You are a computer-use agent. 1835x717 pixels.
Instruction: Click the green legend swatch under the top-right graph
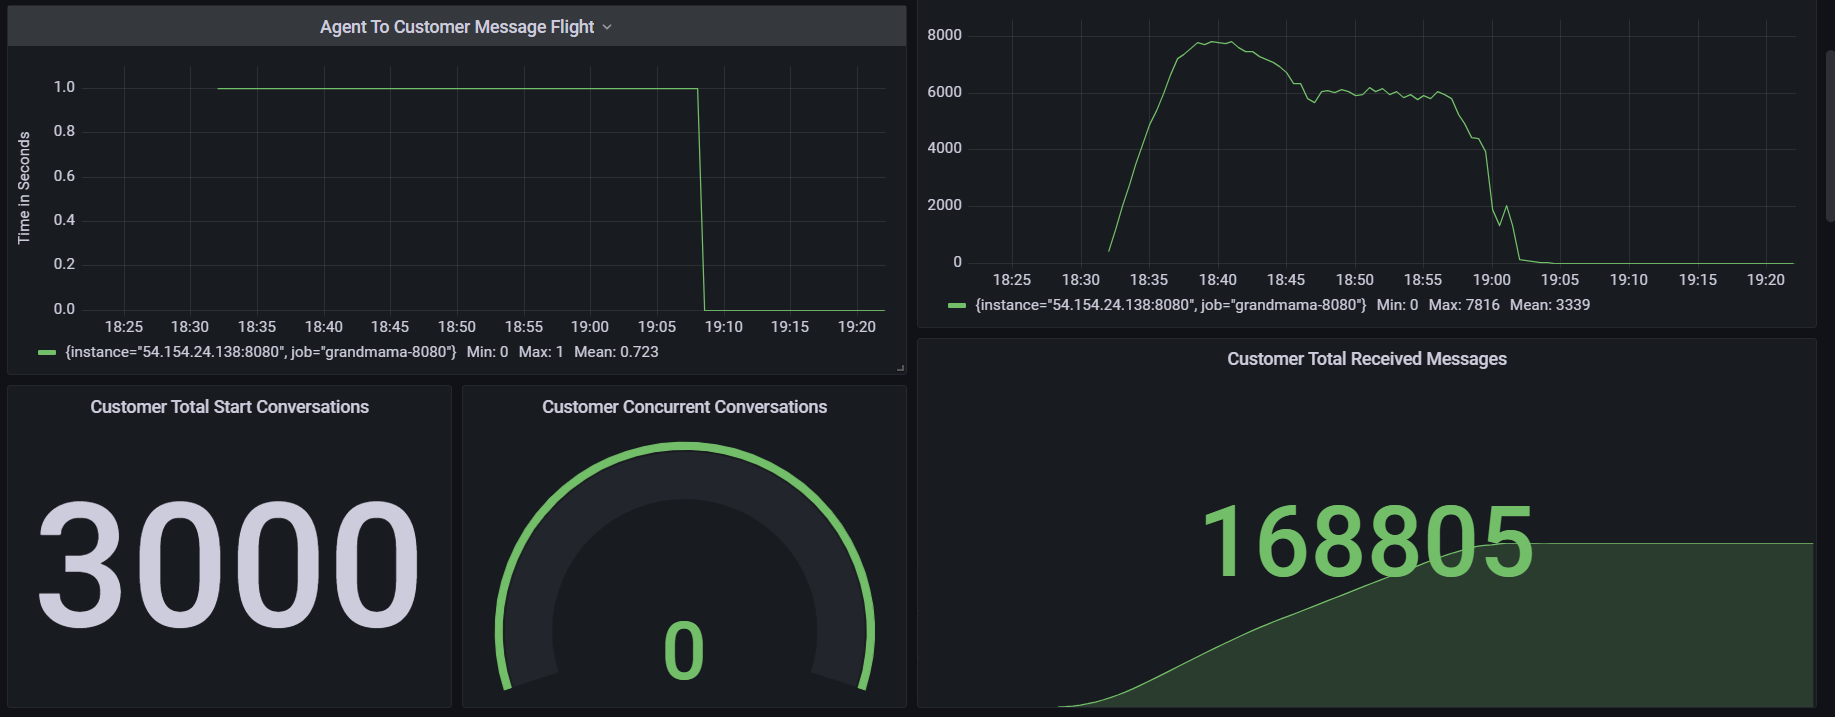coord(957,306)
